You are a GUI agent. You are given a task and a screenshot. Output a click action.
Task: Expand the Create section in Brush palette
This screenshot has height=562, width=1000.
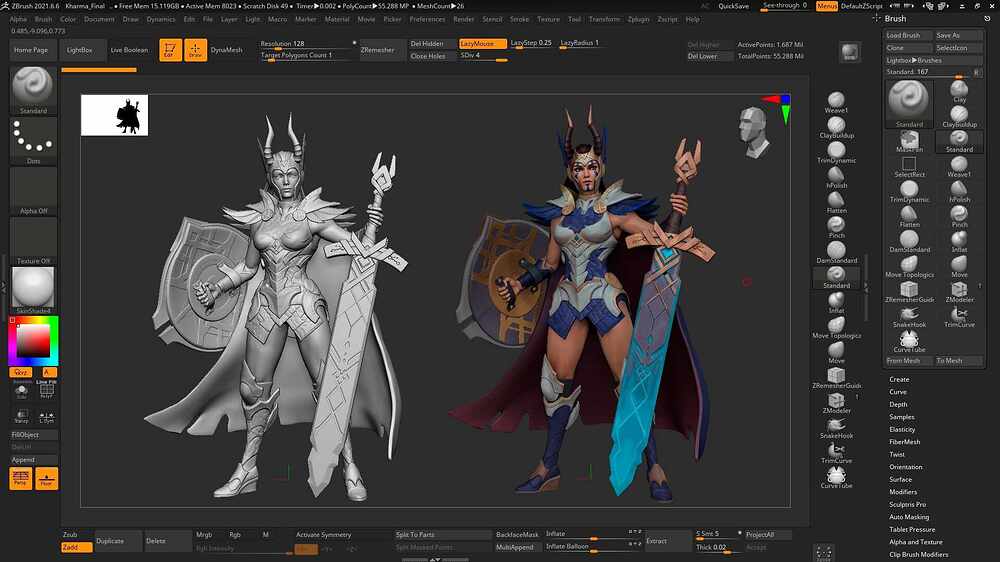(899, 379)
